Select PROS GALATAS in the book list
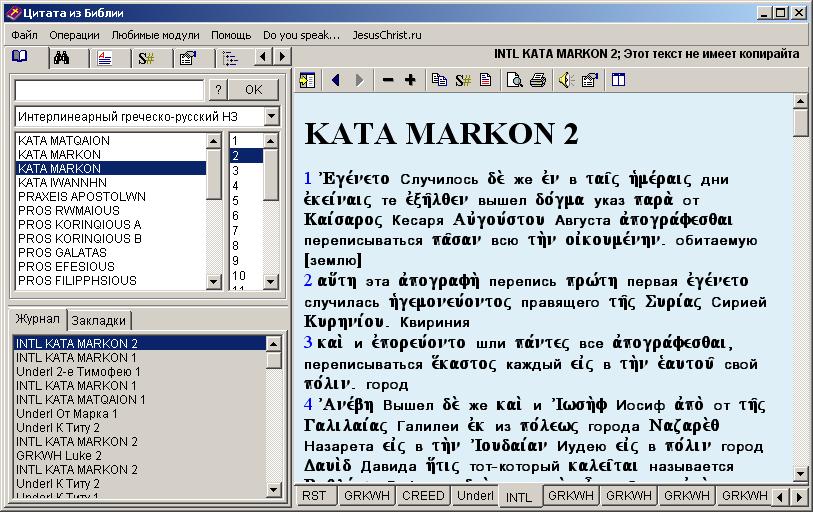The height and width of the screenshot is (512, 813). click(64, 253)
